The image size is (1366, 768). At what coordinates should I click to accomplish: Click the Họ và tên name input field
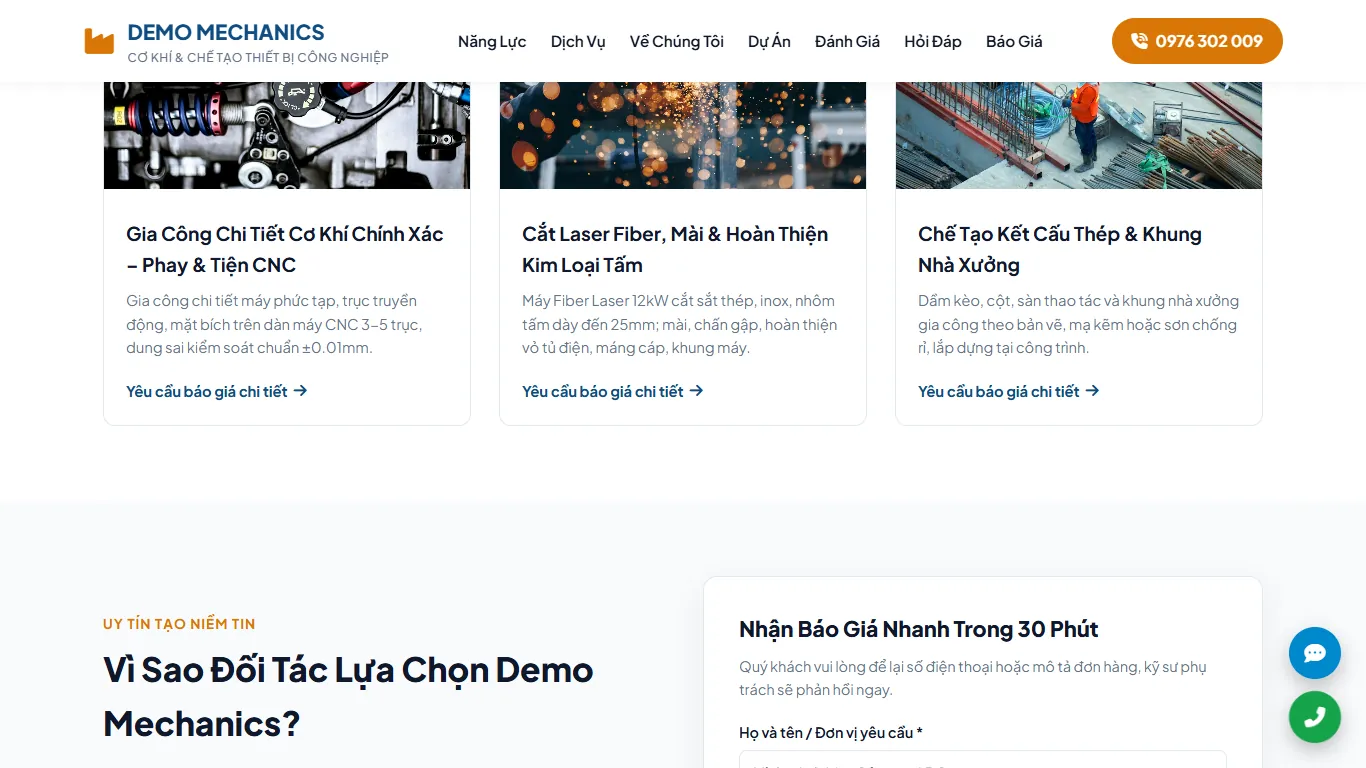click(x=983, y=760)
